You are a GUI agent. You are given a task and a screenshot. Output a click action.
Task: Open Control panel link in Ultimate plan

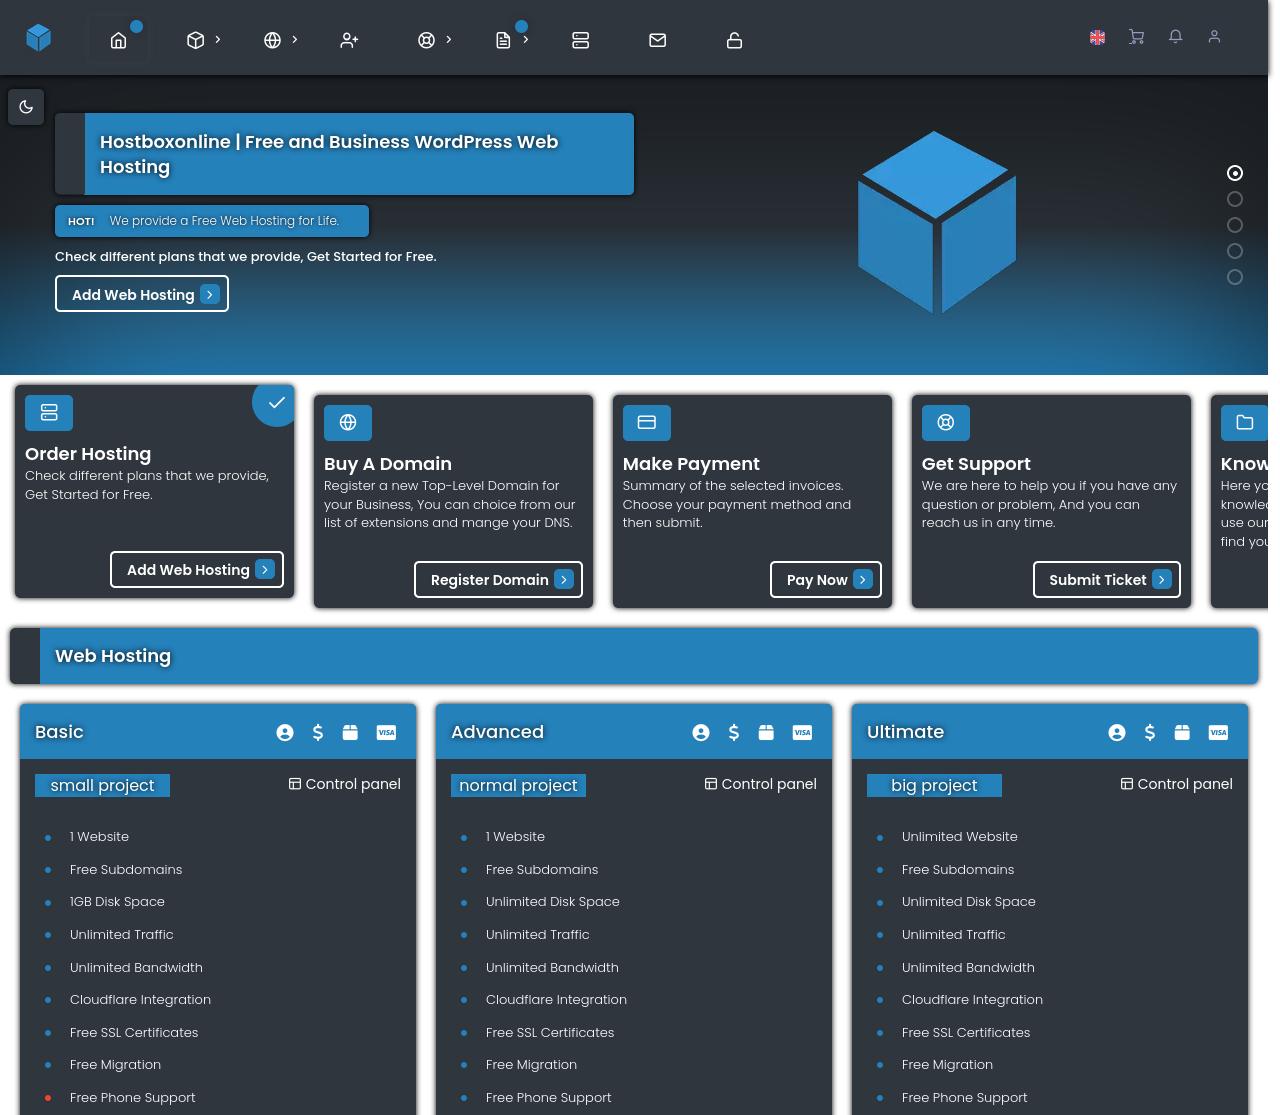(1177, 784)
